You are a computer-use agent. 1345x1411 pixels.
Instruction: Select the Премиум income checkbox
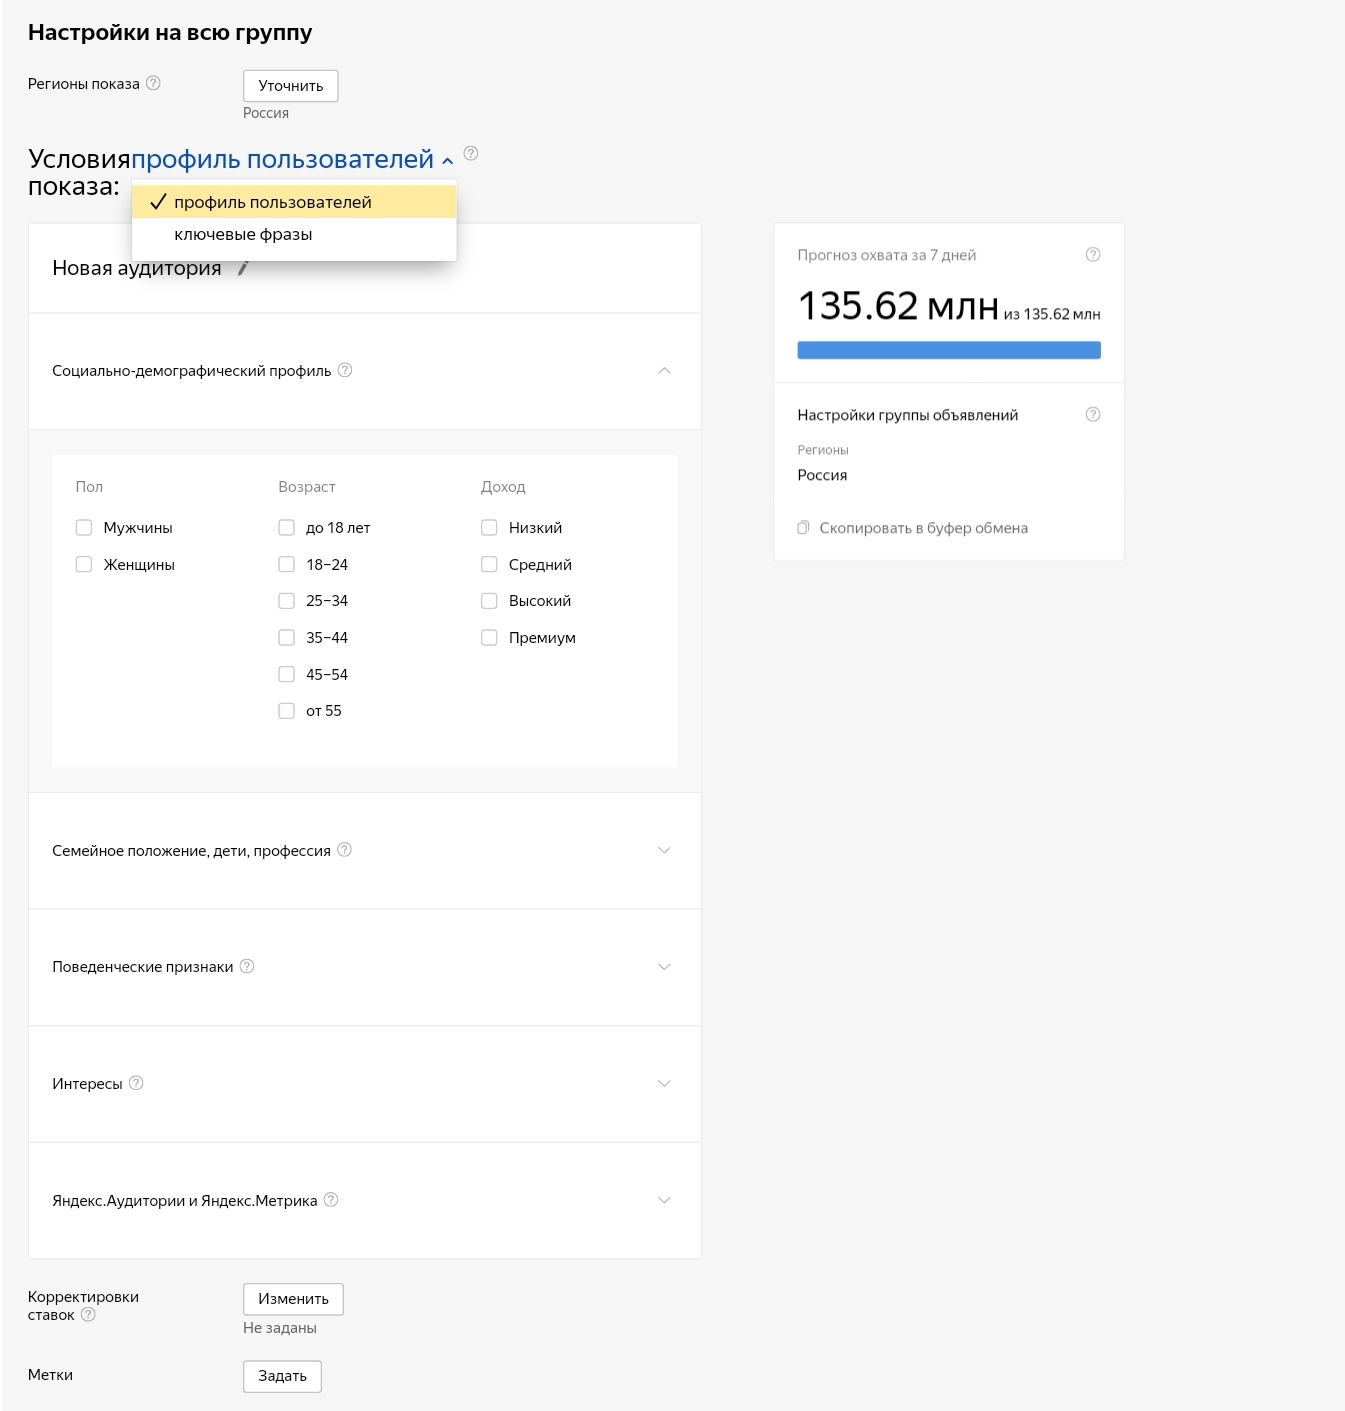(x=489, y=637)
